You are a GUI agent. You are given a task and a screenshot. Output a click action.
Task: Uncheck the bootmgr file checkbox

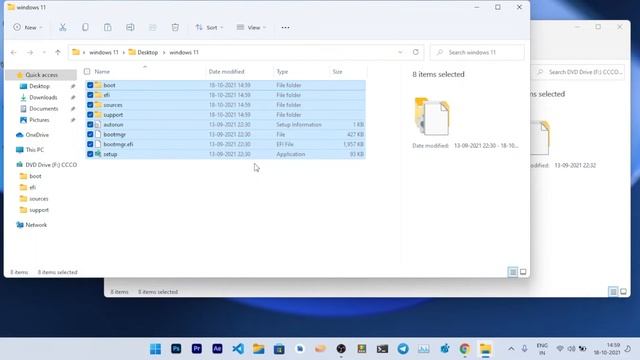(90, 134)
